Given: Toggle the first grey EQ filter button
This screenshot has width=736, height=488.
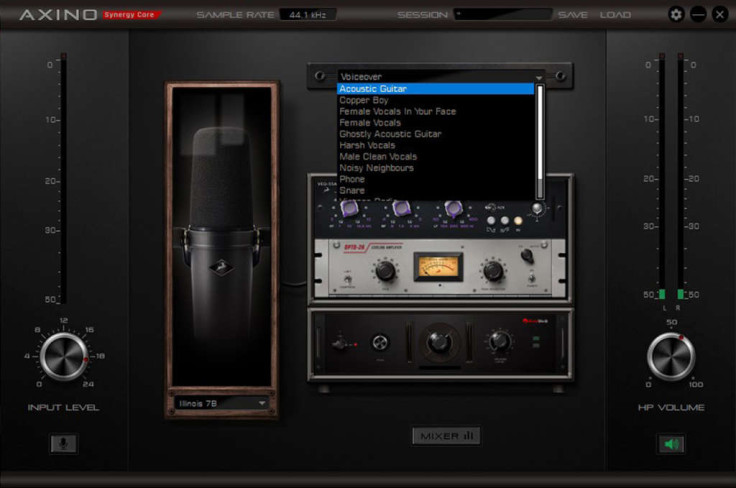Looking at the screenshot, I should point(491,220).
